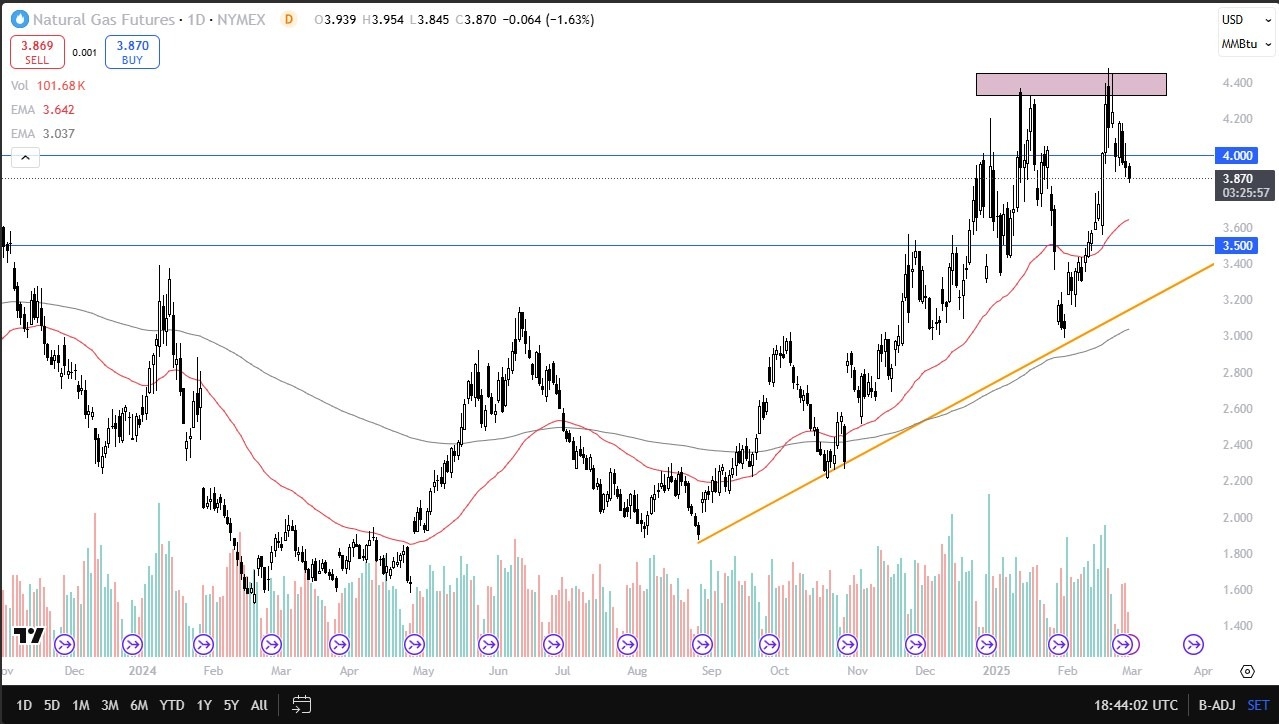Image resolution: width=1279 pixels, height=724 pixels.
Task: Open the event marker above the 2024 label
Action: point(133,644)
